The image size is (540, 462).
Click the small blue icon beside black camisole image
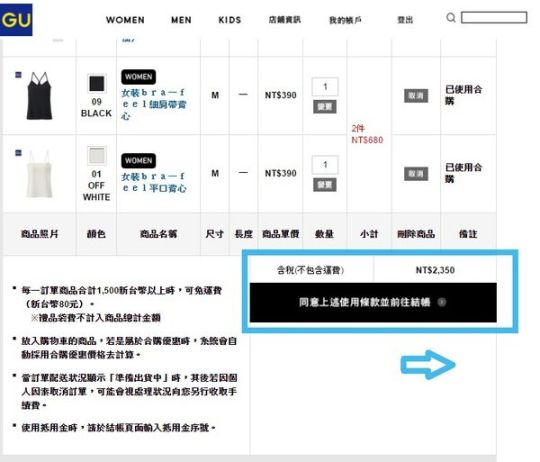18,75
